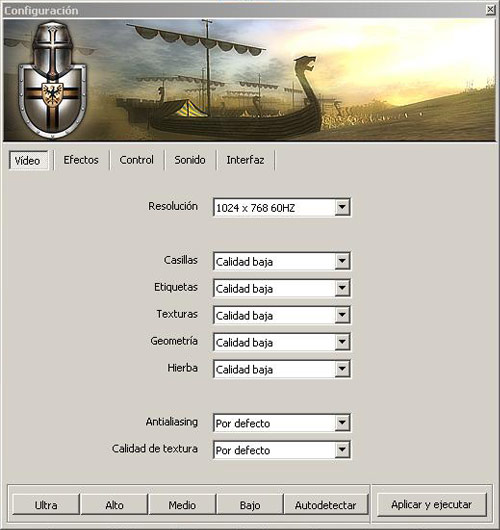The height and width of the screenshot is (530, 500).
Task: Apply the Ultra quality preset
Action: pos(46,505)
